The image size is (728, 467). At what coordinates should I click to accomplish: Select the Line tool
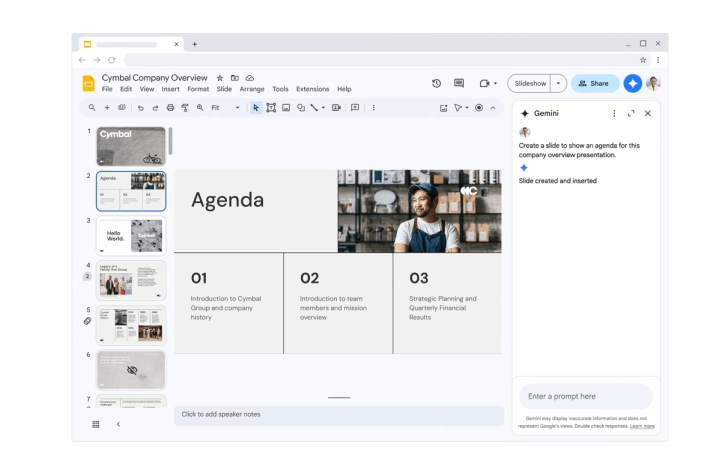click(x=314, y=108)
